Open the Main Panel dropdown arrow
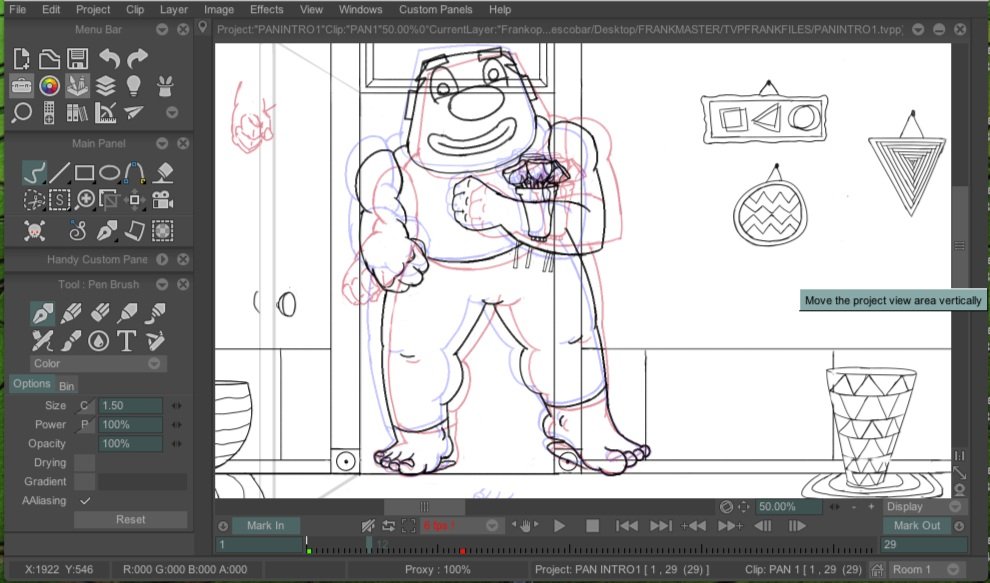 [x=162, y=143]
